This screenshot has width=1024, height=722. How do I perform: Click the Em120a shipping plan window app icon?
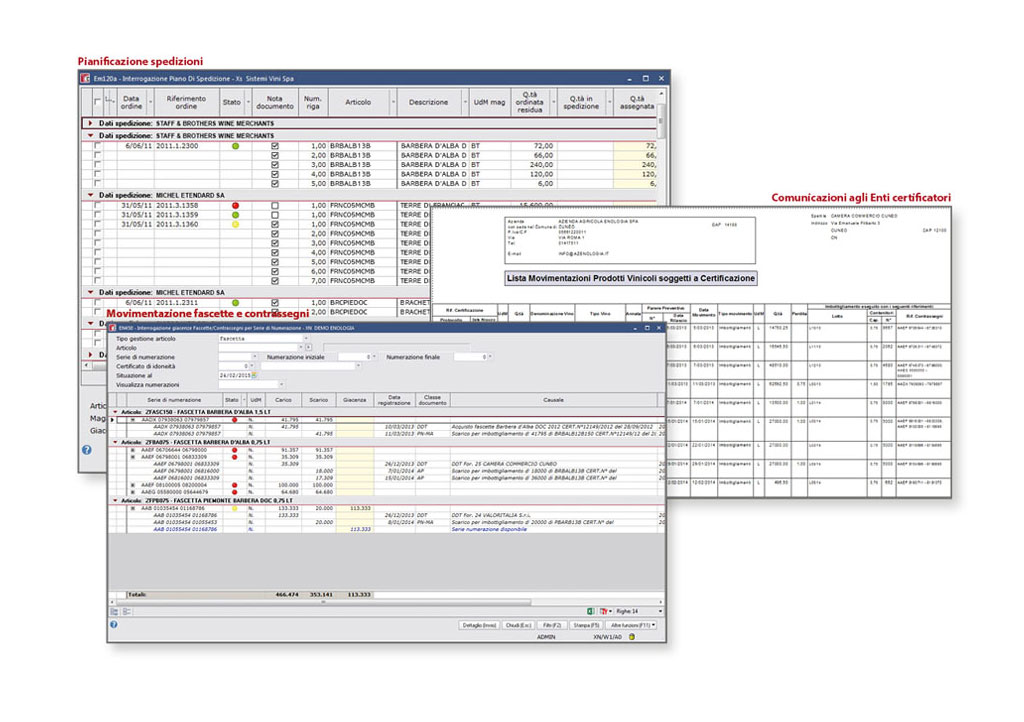86,78
